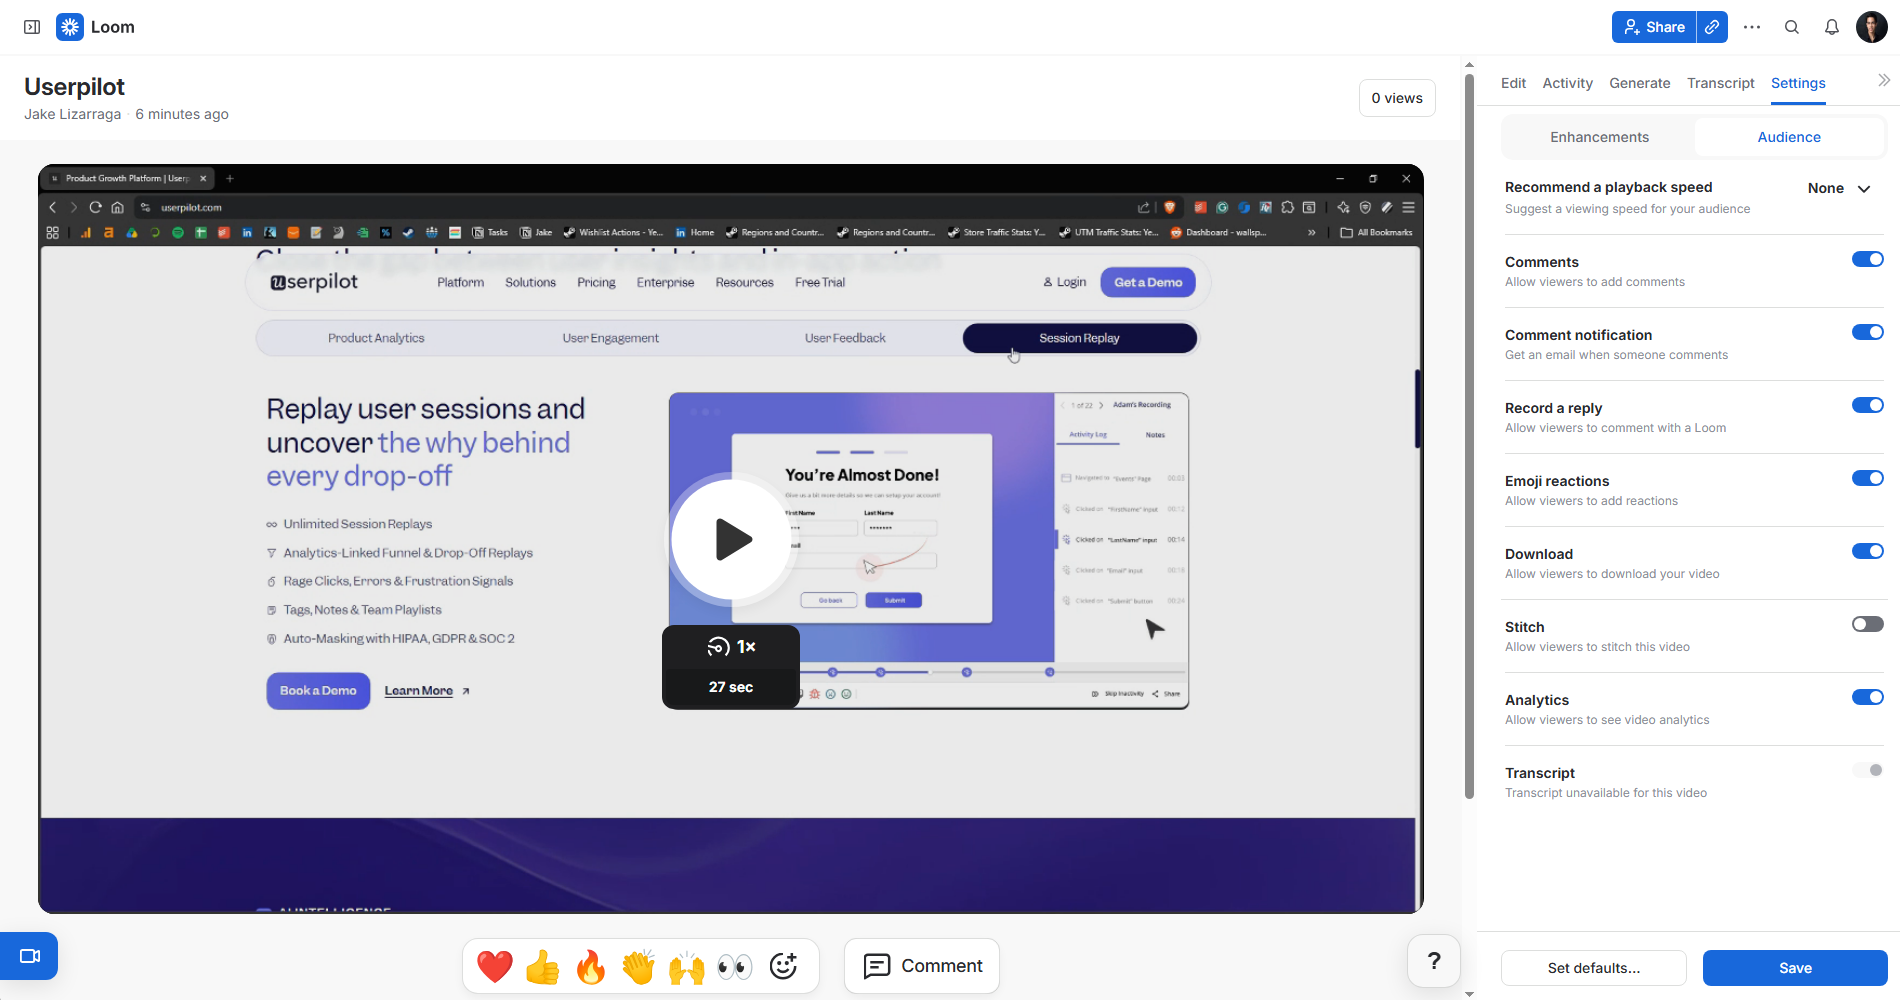Viewport: 1900px width, 1000px height.
Task: React with the red heart emoji
Action: click(x=495, y=966)
